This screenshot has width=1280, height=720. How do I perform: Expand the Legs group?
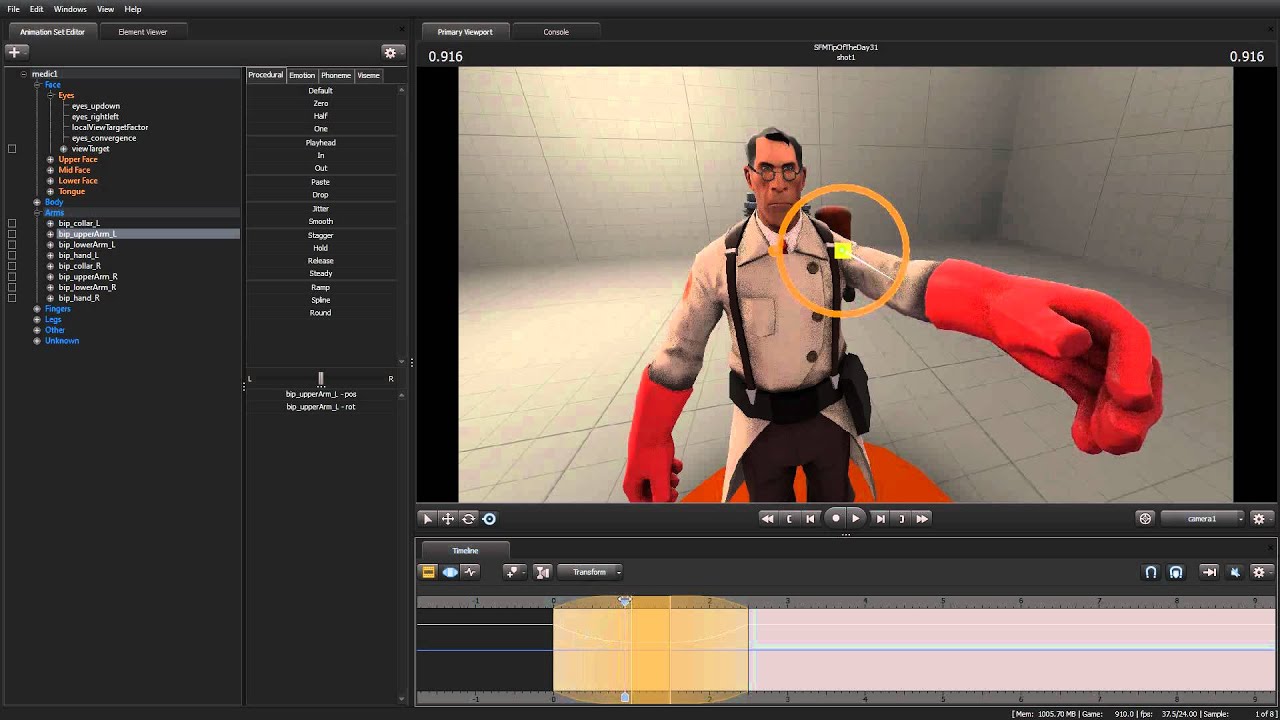tap(37, 319)
